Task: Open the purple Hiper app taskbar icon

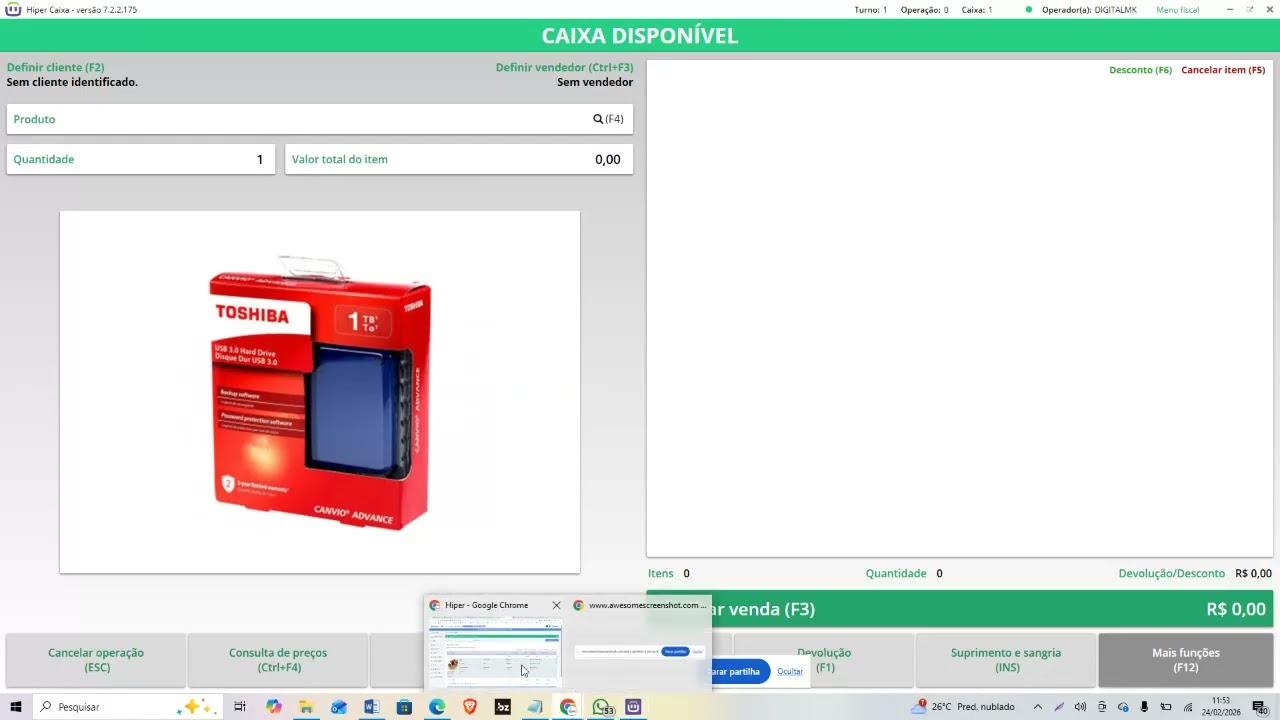Action: click(x=633, y=707)
